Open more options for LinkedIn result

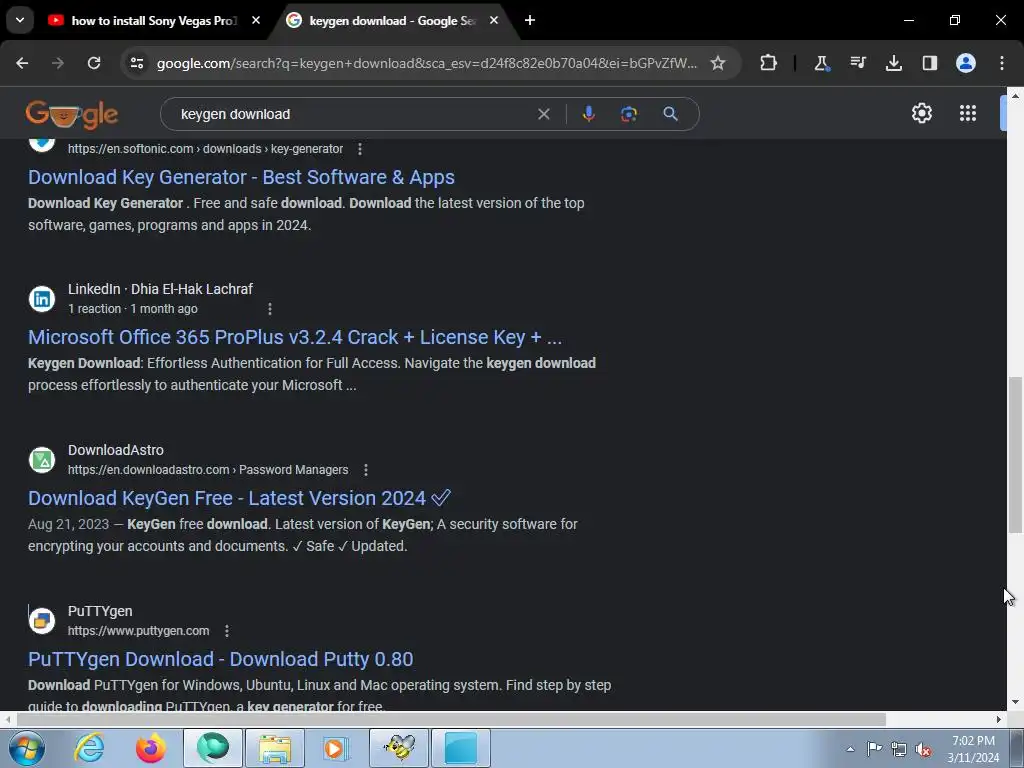click(270, 309)
